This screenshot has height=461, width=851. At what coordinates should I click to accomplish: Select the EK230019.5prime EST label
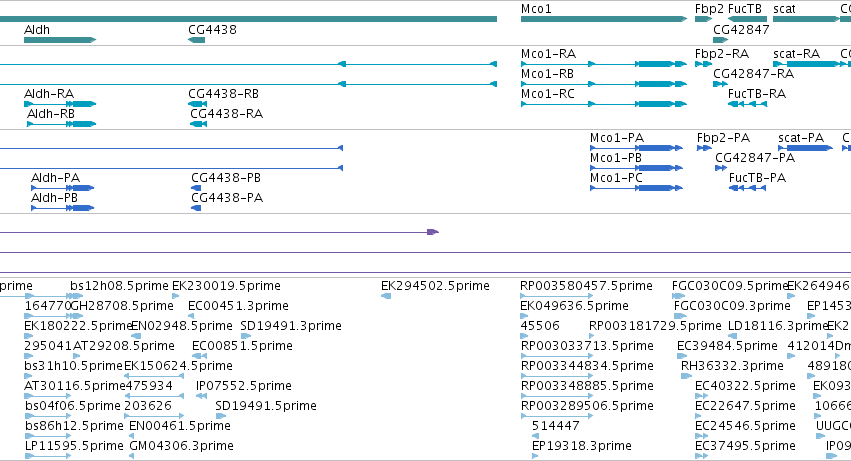click(x=226, y=286)
